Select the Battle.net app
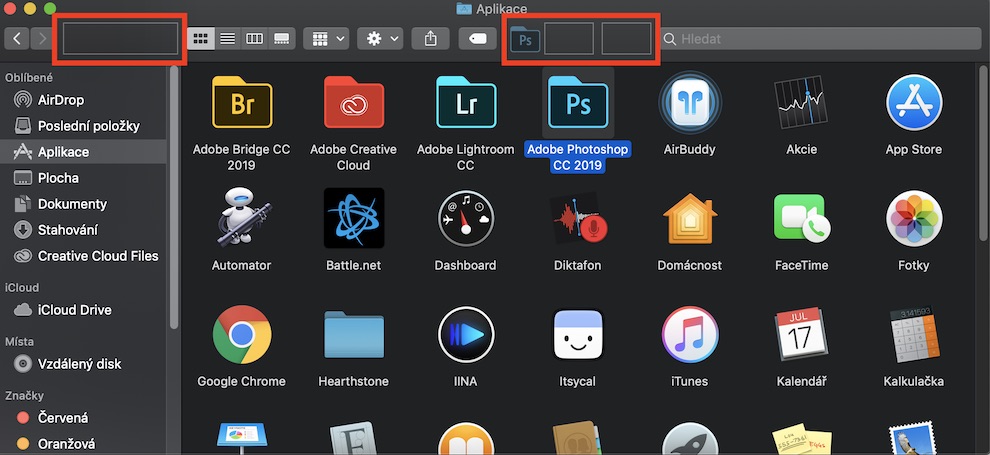This screenshot has height=455, width=990. coord(354,218)
